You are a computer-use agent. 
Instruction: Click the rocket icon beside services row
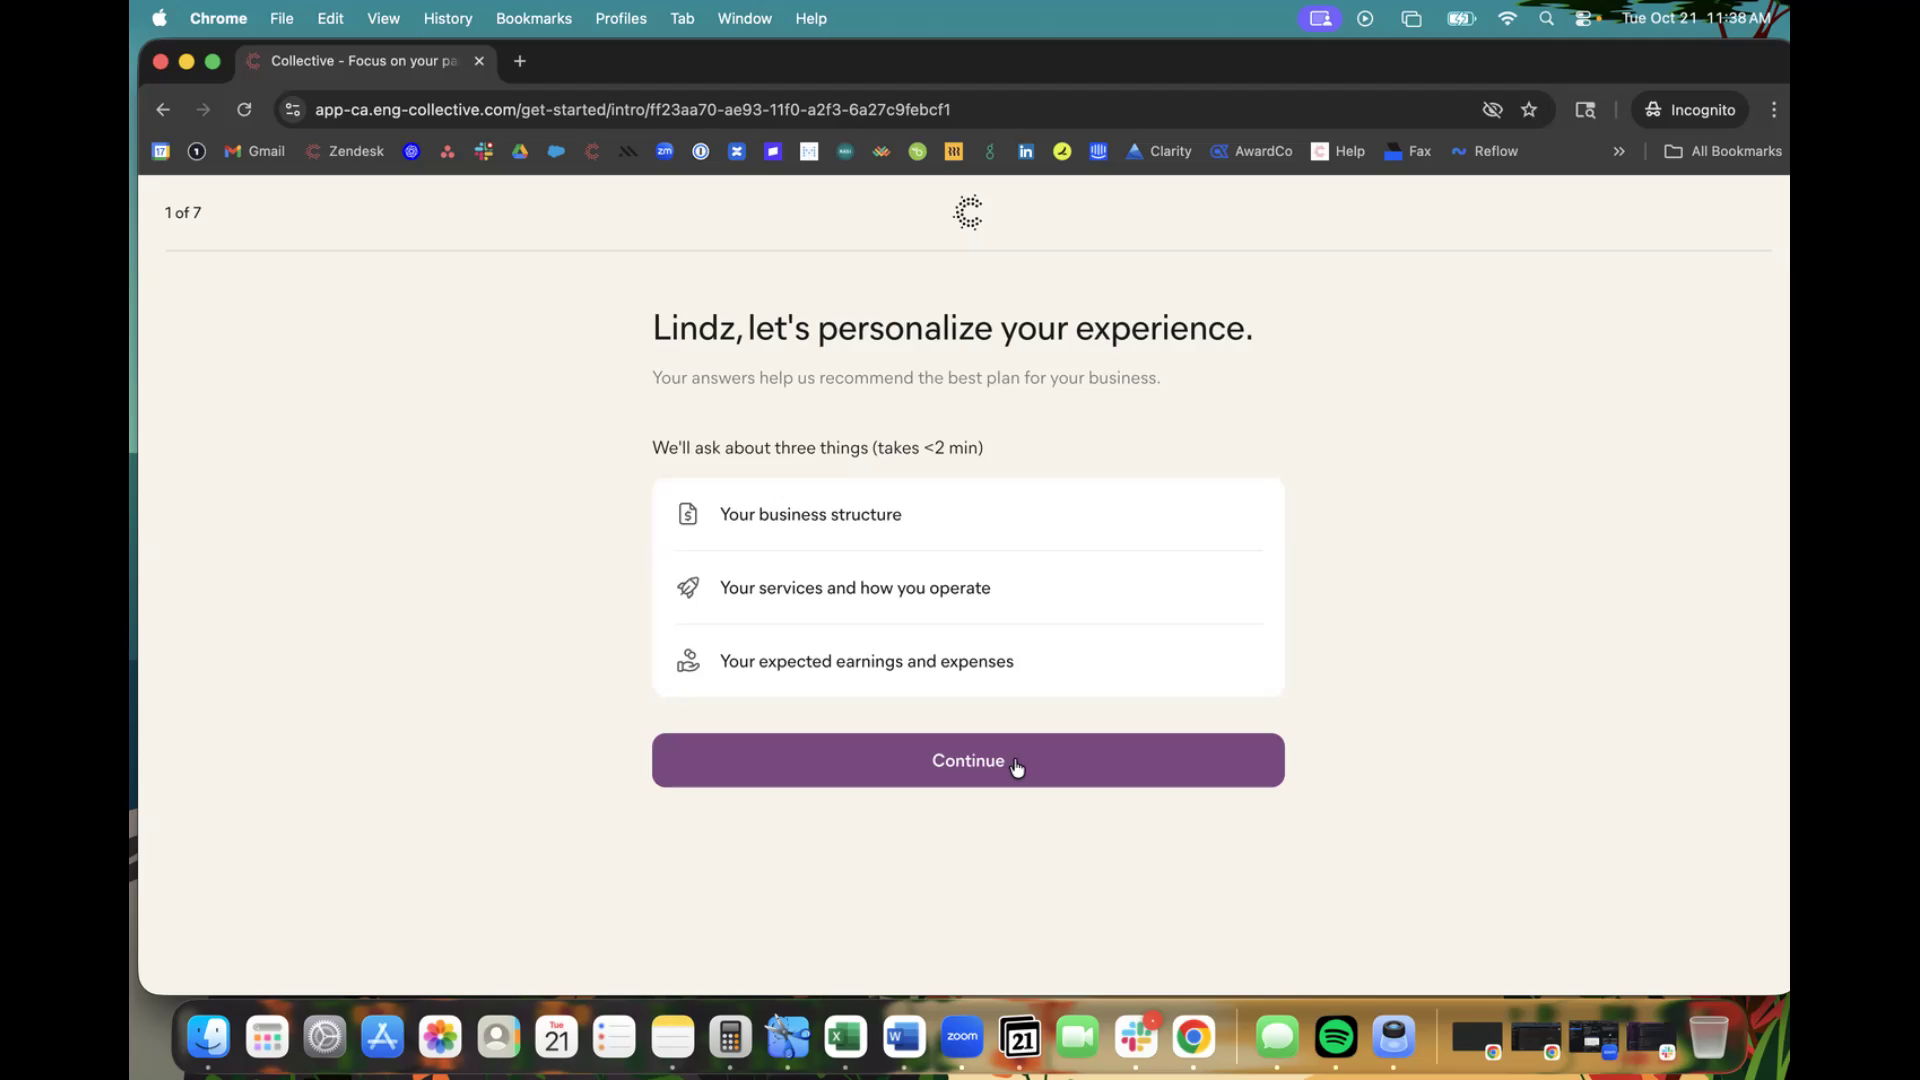click(688, 588)
